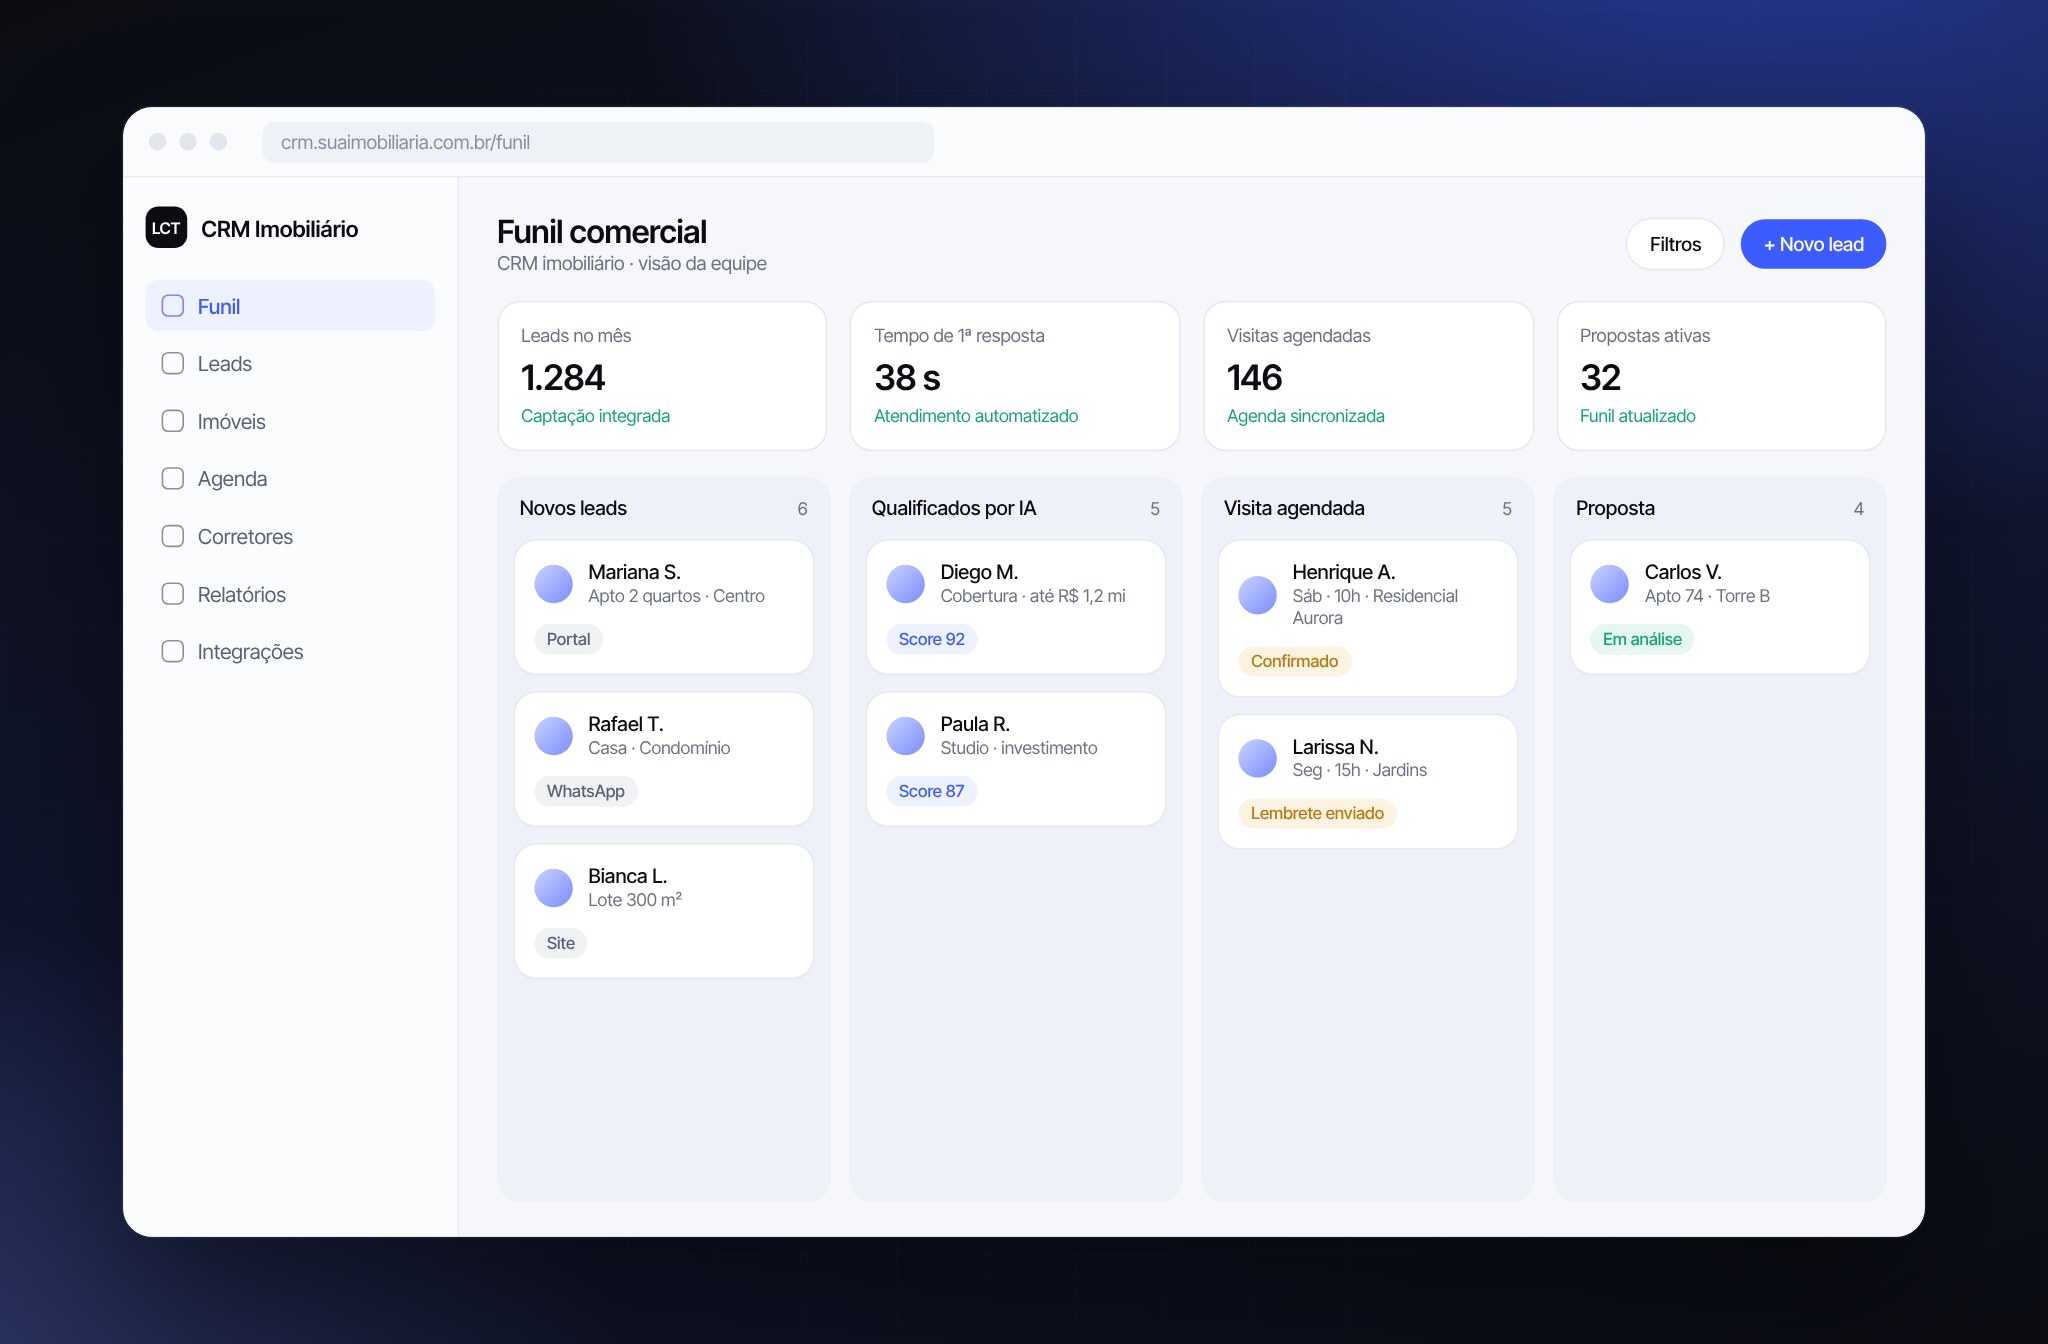
Task: Open Integrações in the sidebar
Action: point(290,652)
